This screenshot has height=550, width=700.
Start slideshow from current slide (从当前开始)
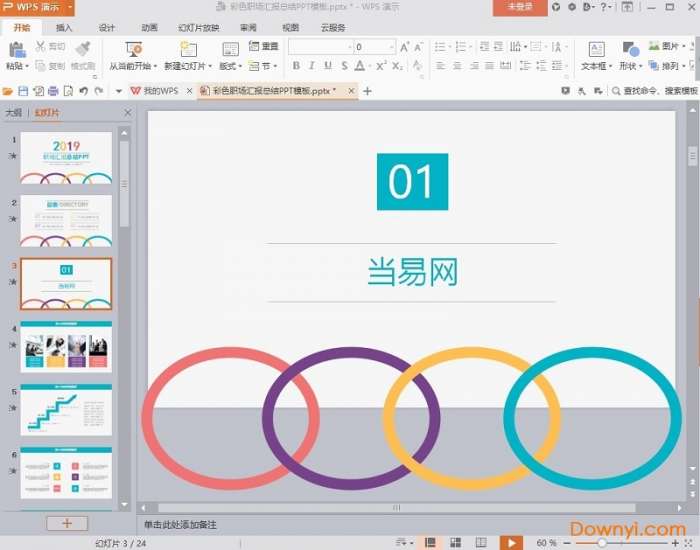(x=132, y=50)
